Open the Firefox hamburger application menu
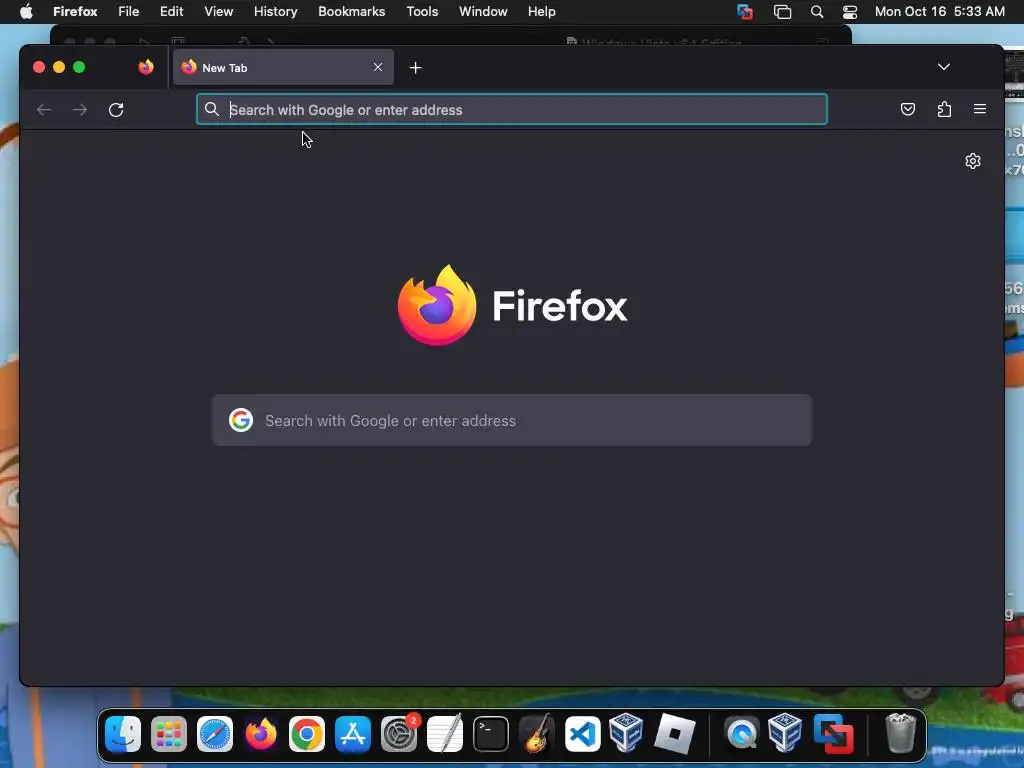1024x768 pixels. click(980, 109)
